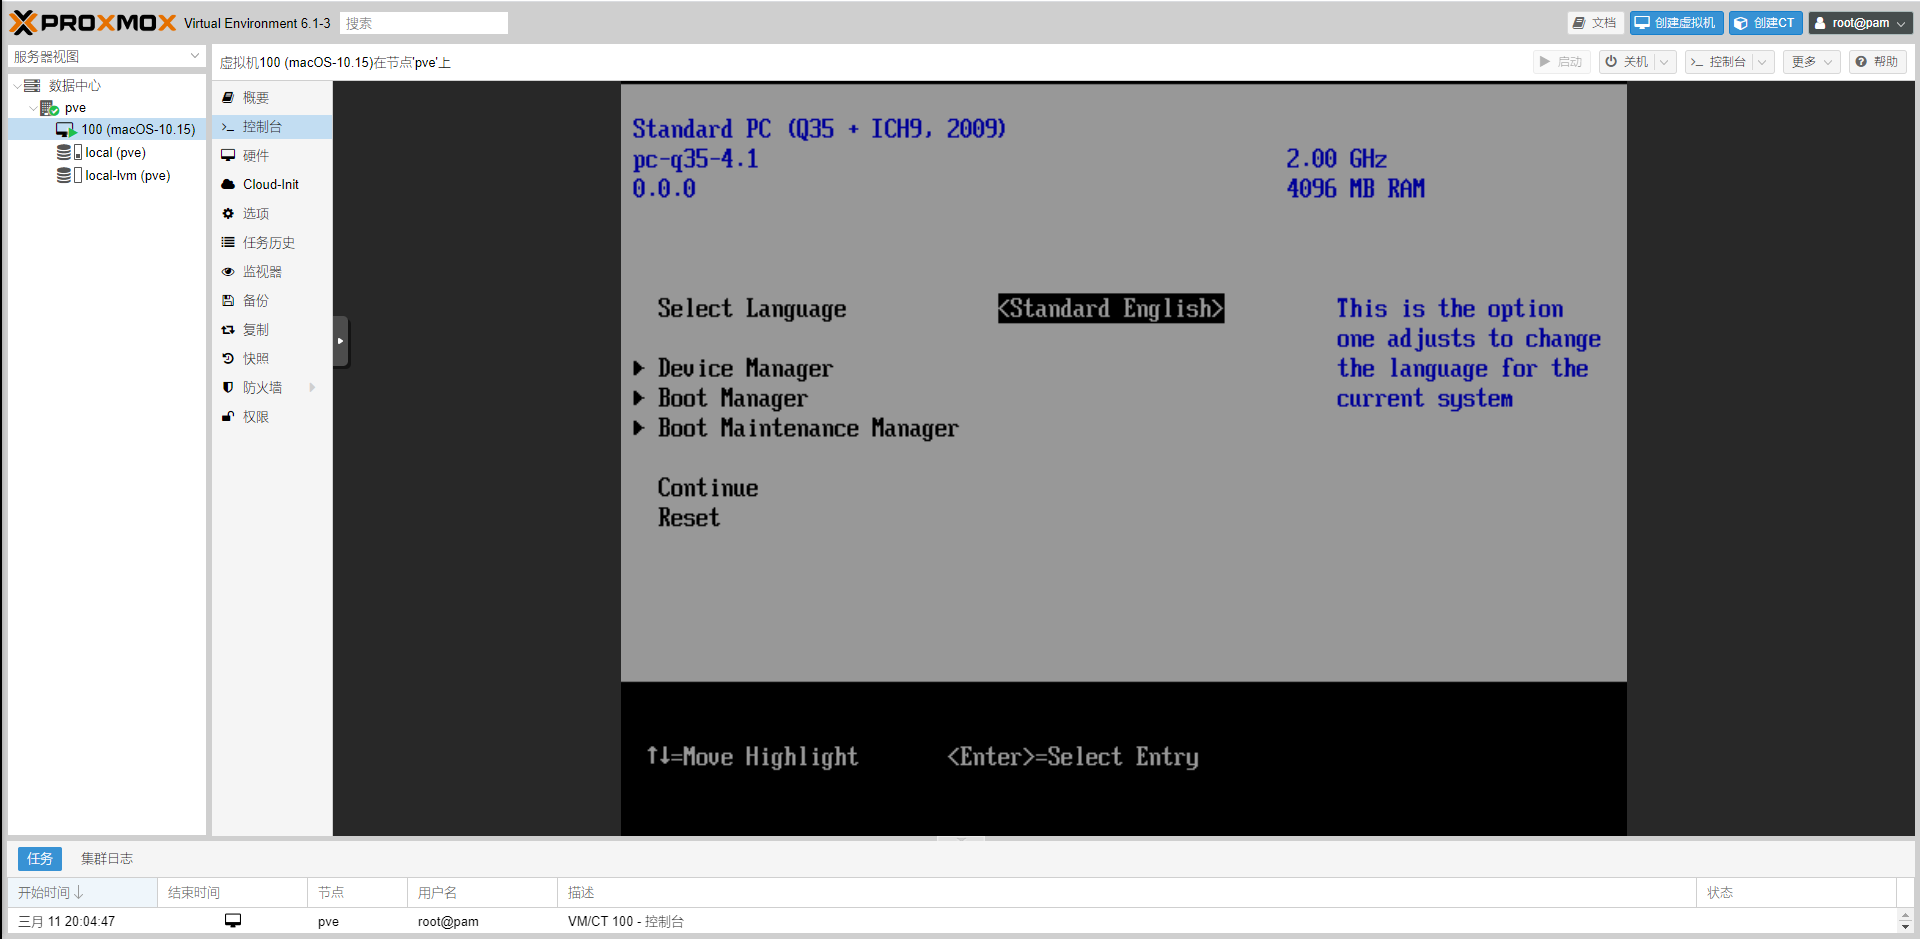Switch to the 集群日志 cluster log tab
This screenshot has width=1920, height=939.
point(106,859)
